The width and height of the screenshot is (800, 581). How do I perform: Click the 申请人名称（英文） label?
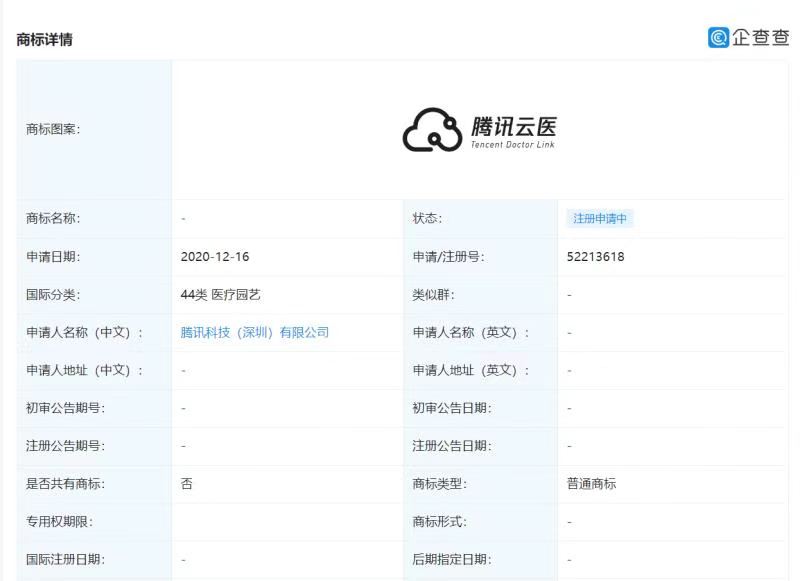pos(470,333)
